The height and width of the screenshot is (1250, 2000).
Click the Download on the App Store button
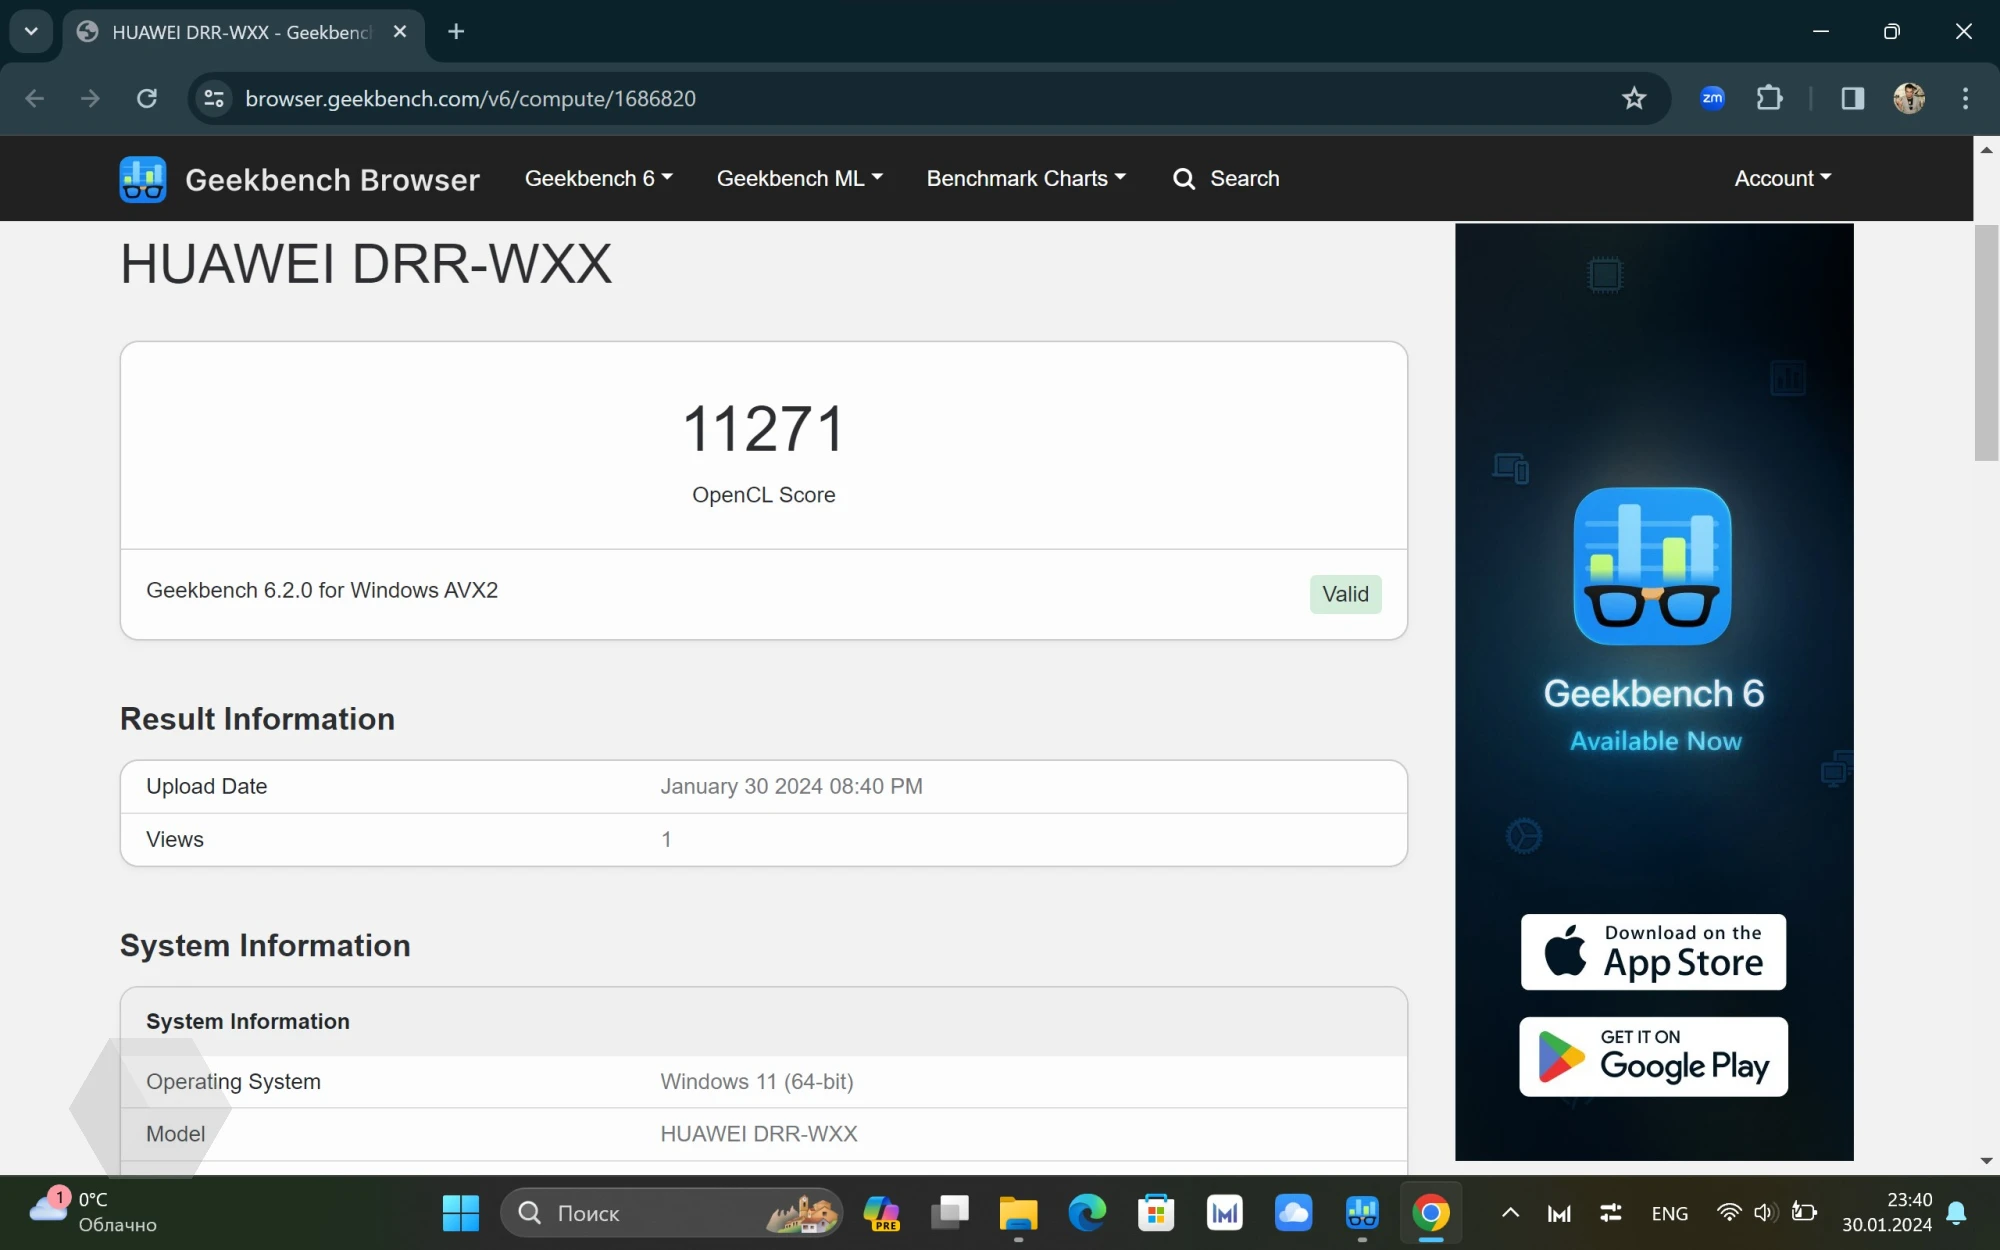1653,951
